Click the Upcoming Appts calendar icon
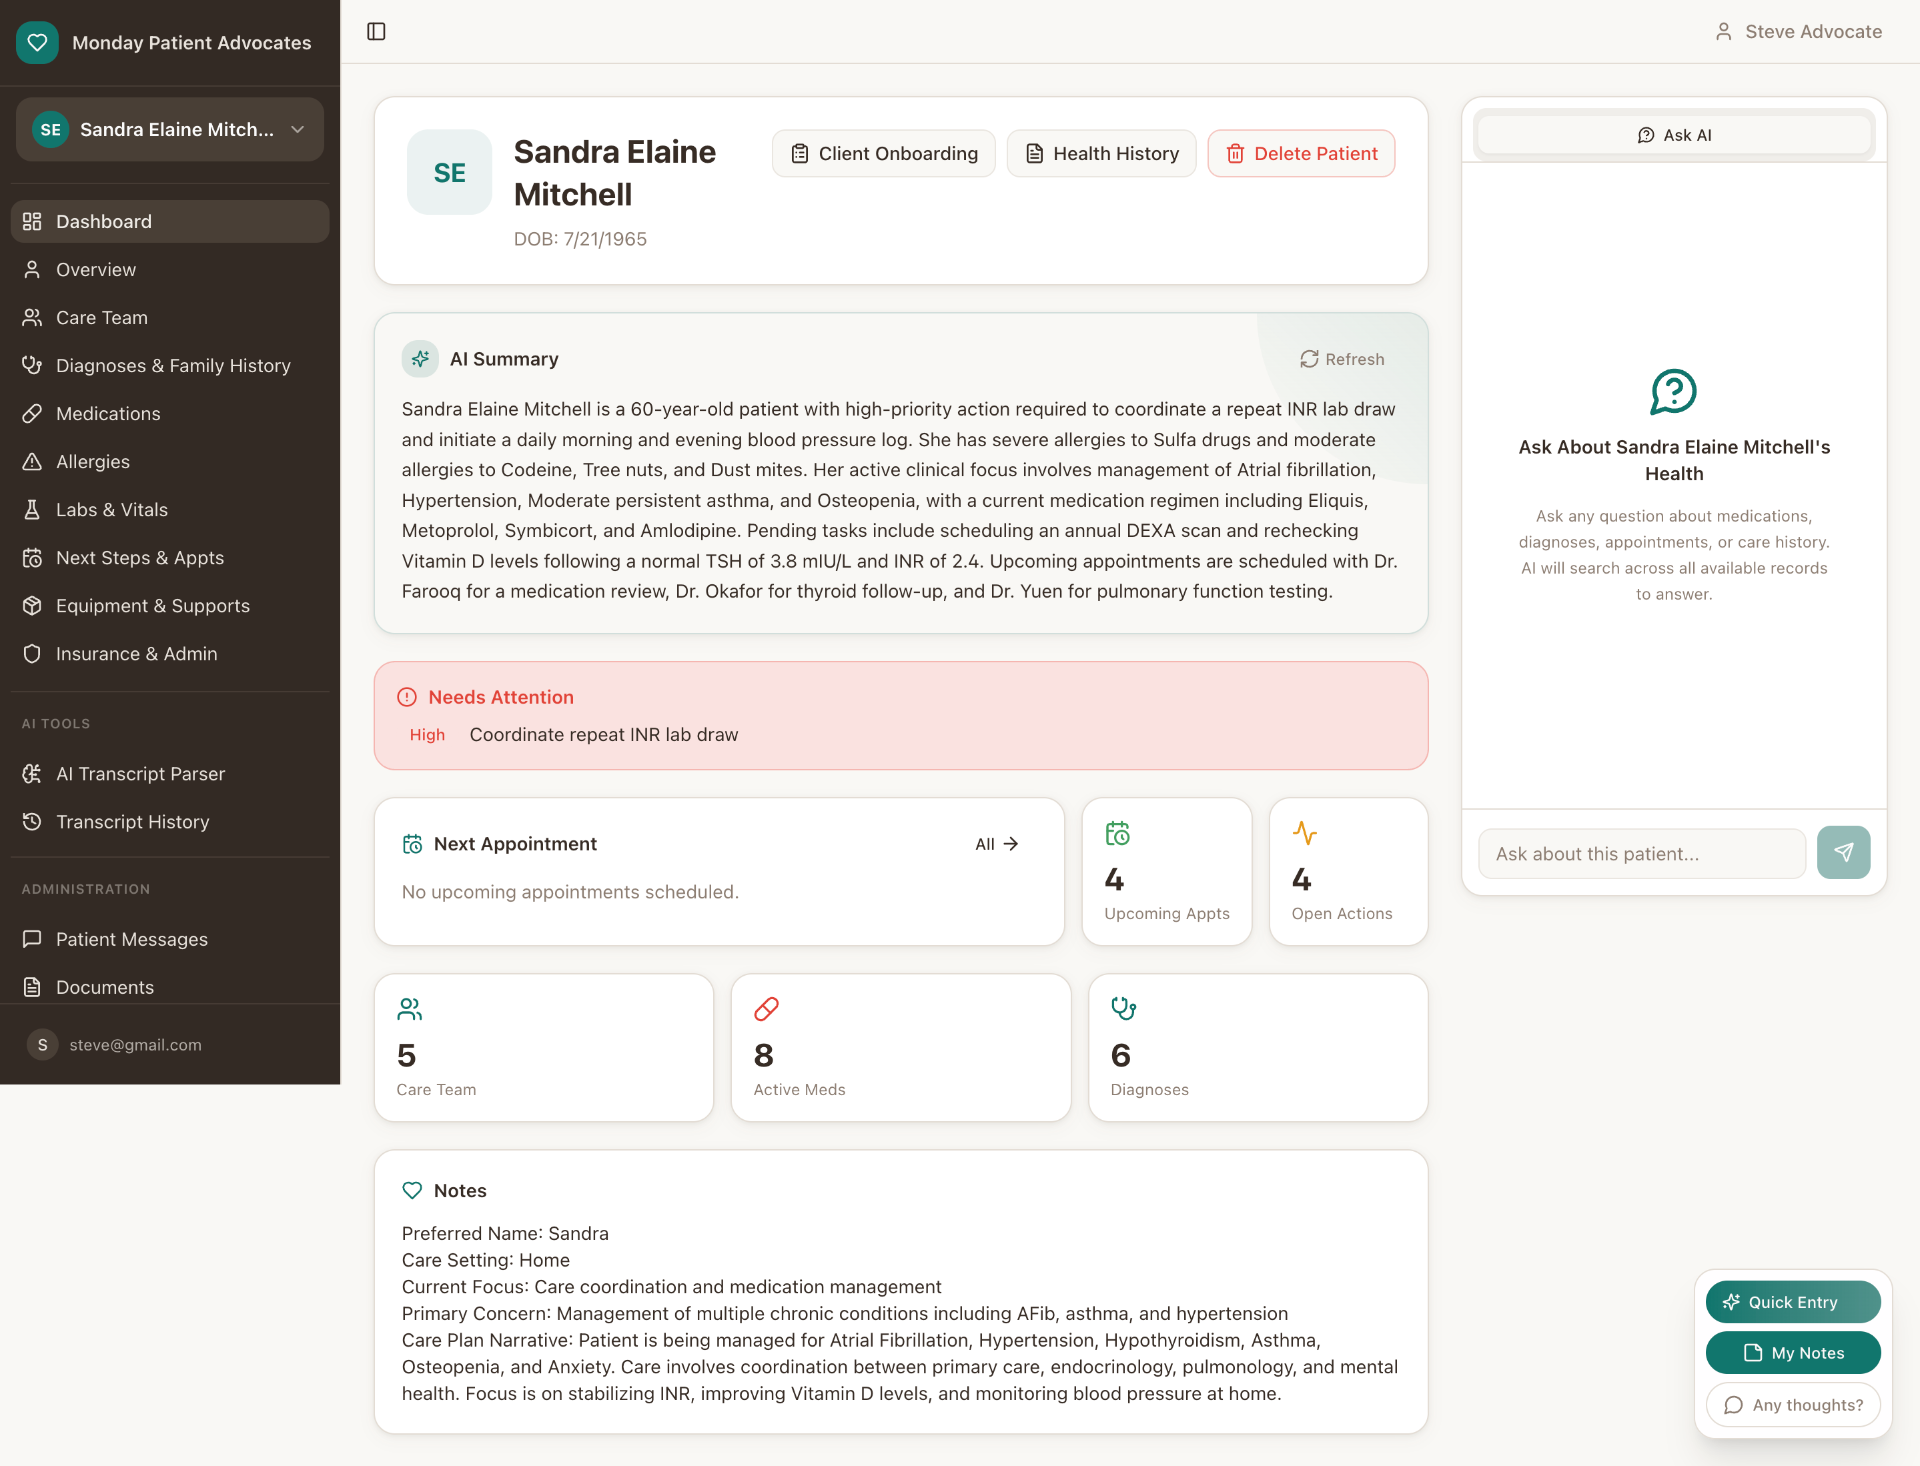Viewport: 1920px width, 1466px height. 1117,833
